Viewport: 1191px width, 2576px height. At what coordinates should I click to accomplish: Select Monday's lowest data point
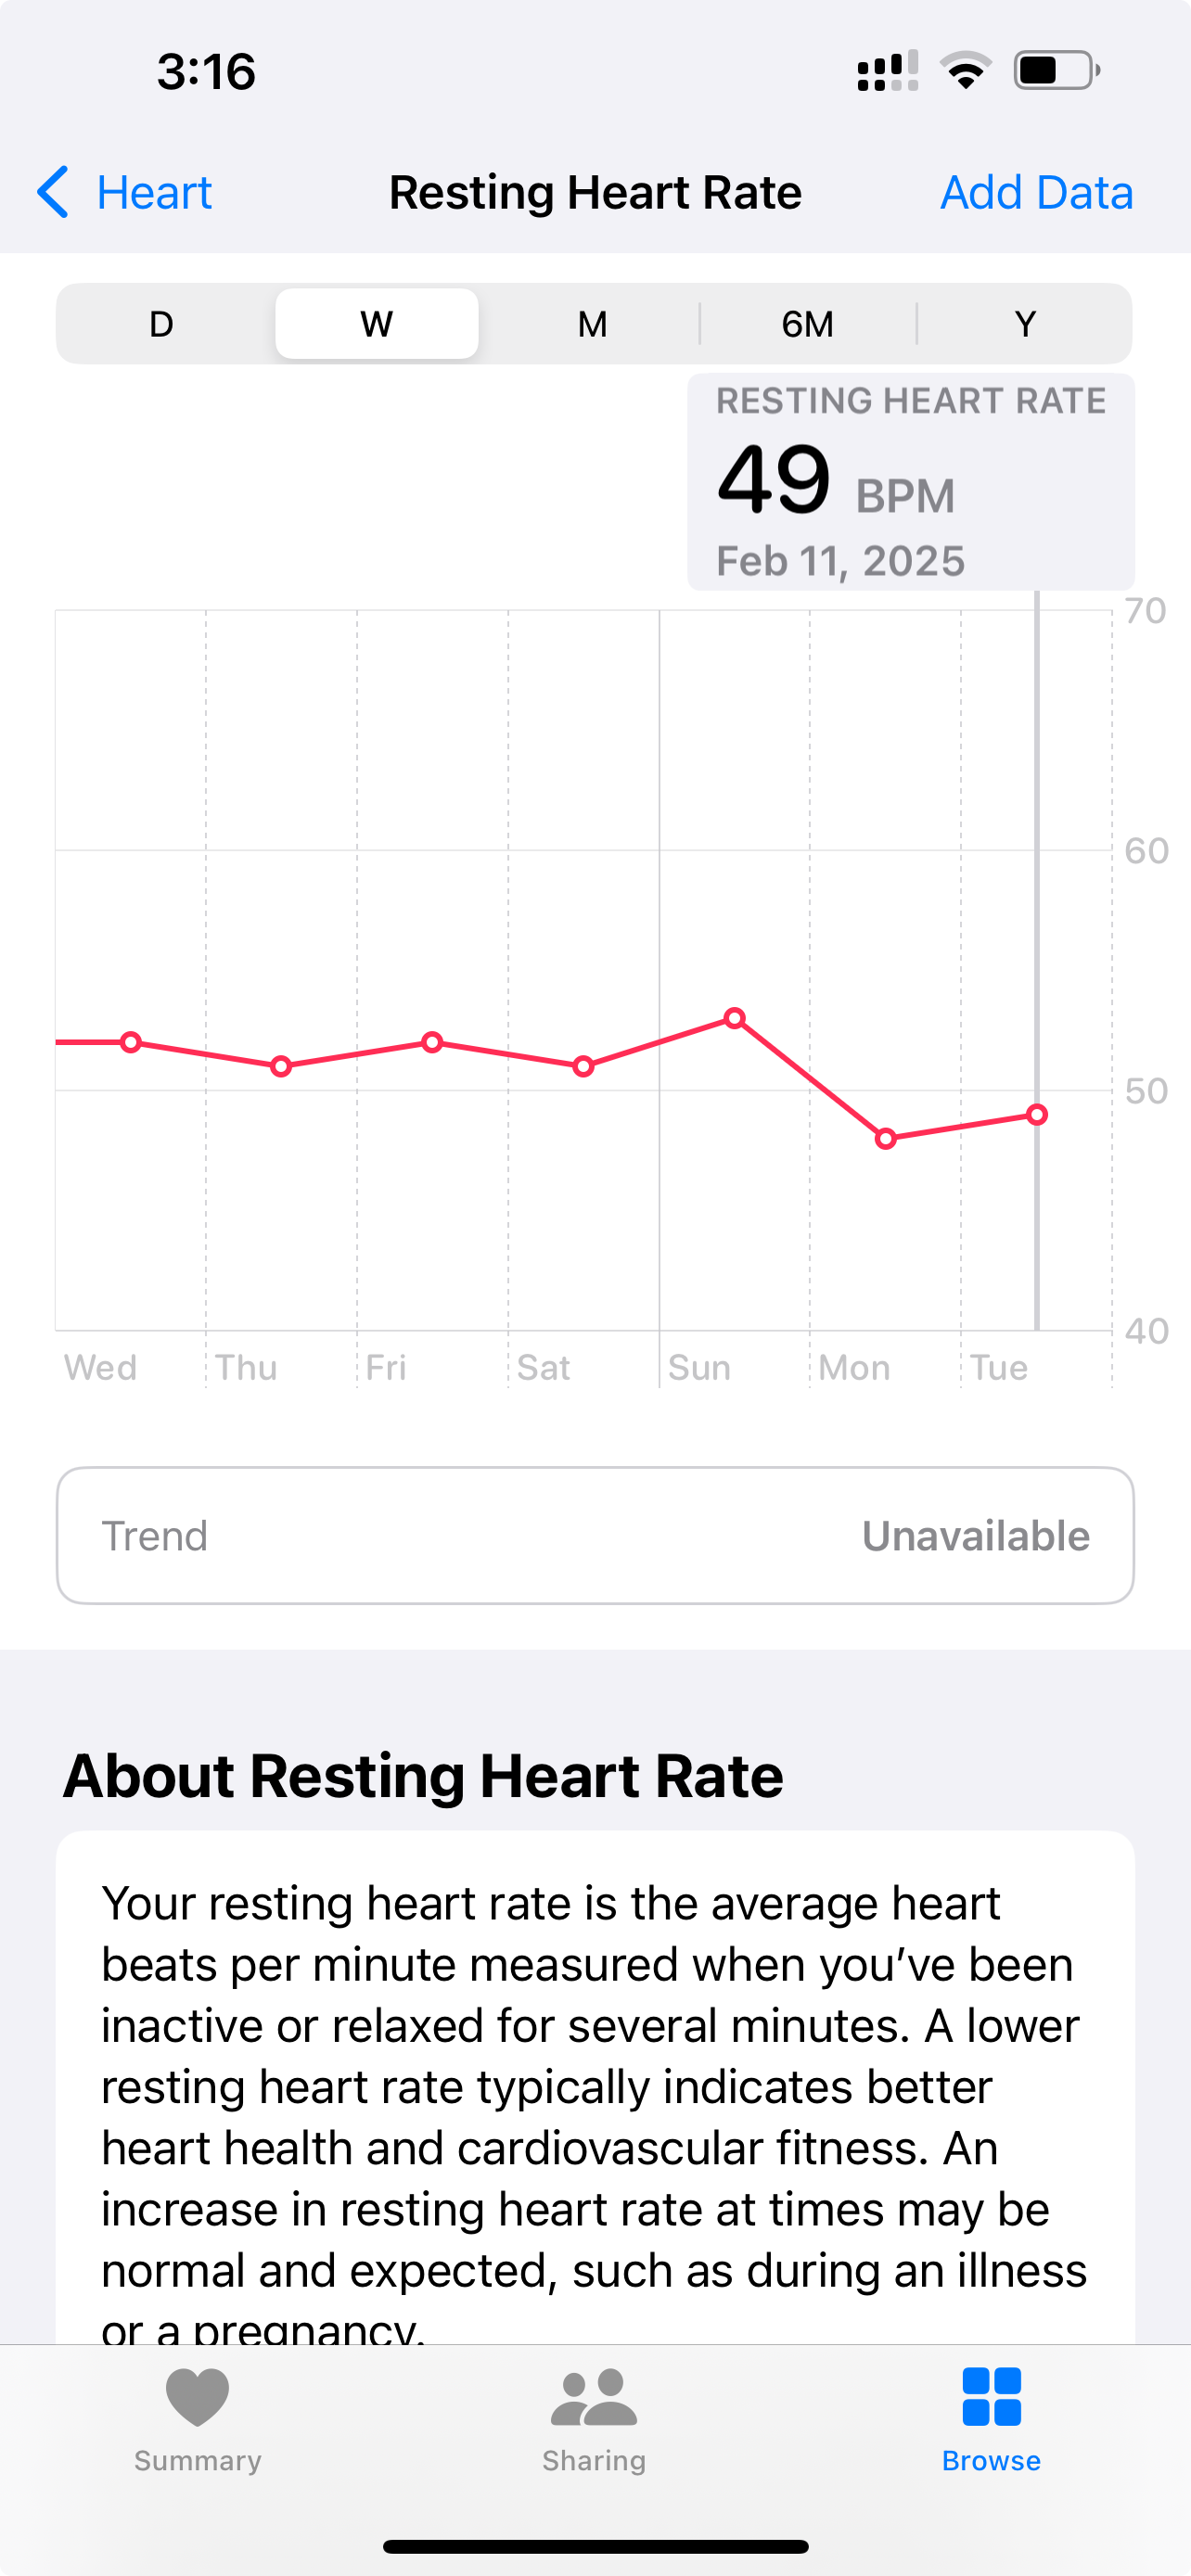click(886, 1138)
